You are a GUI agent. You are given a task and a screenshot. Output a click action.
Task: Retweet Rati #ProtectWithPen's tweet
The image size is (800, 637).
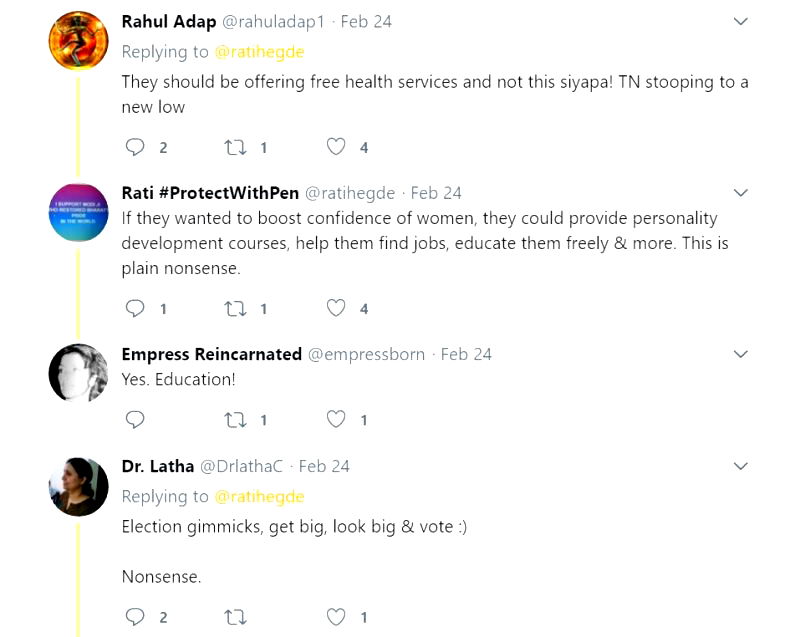(x=236, y=308)
